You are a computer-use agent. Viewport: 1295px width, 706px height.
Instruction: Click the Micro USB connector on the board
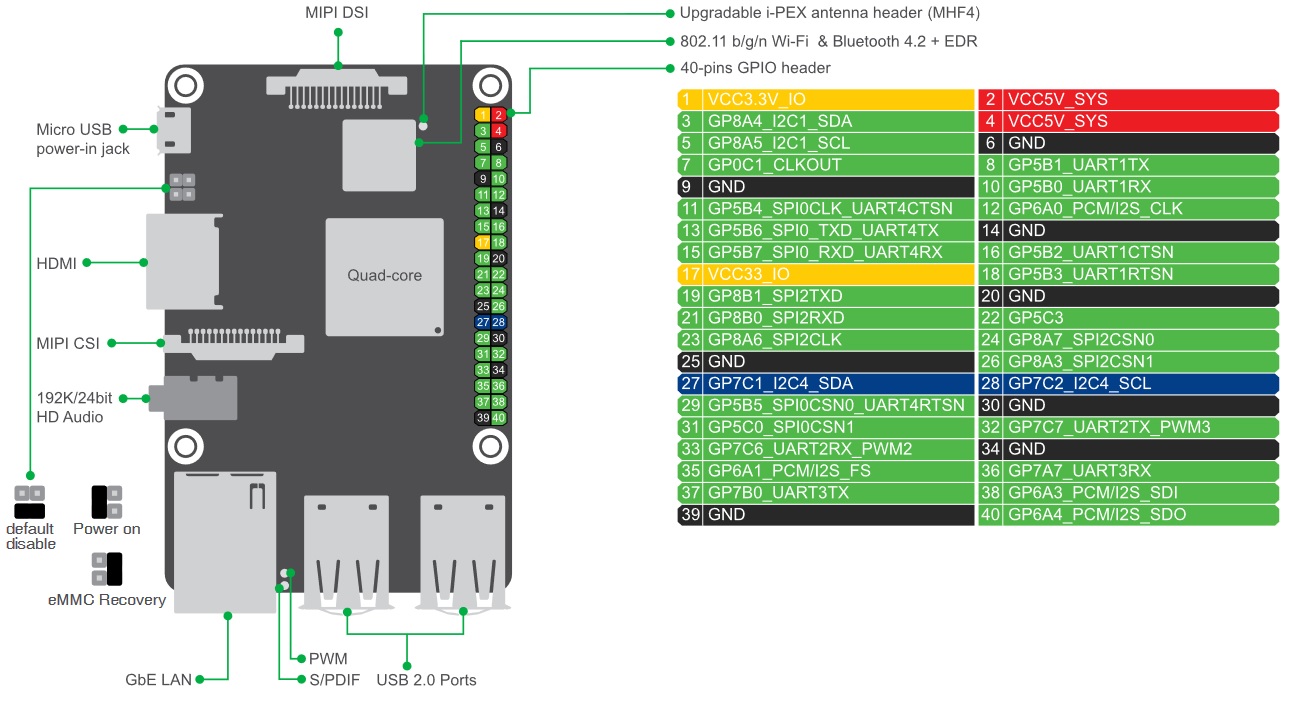pyautogui.click(x=173, y=131)
